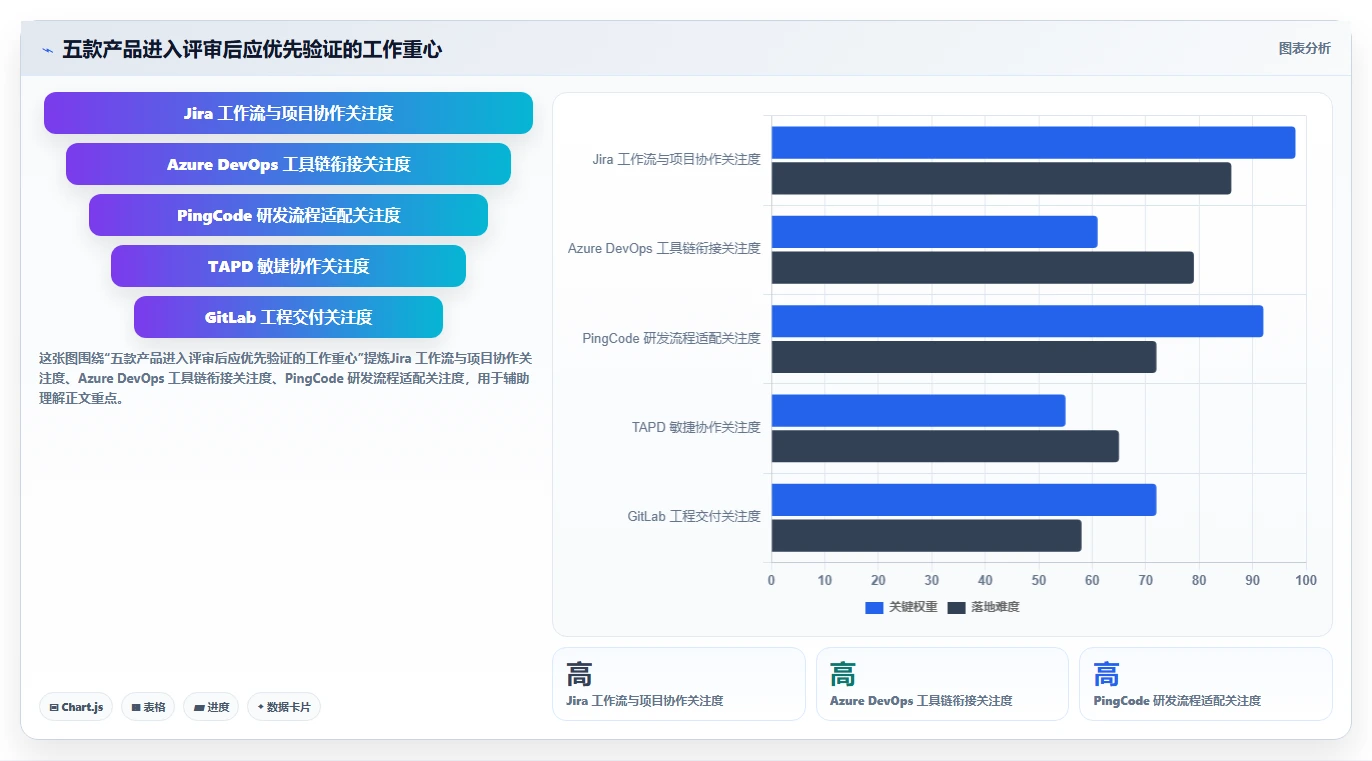Screen dimensions: 1372x761
Task: Click chart axis label PingCode 研发流程适配关注度
Action: [x=671, y=338]
